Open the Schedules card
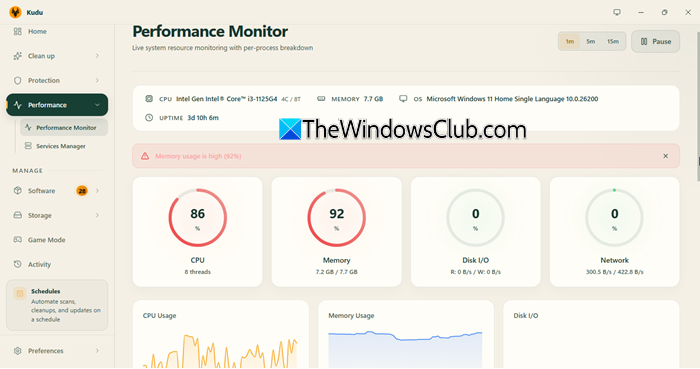 [57, 305]
